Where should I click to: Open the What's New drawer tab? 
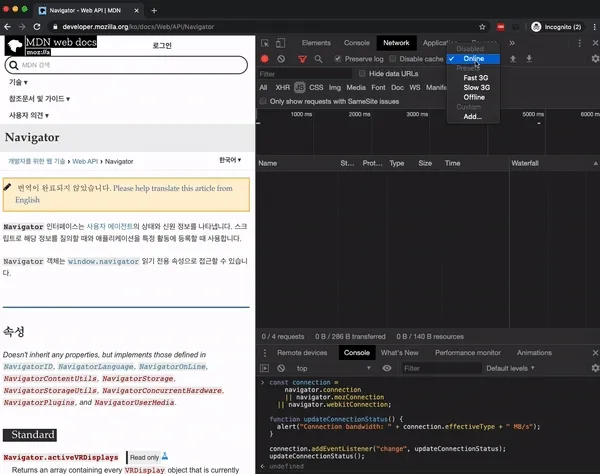tap(399, 353)
